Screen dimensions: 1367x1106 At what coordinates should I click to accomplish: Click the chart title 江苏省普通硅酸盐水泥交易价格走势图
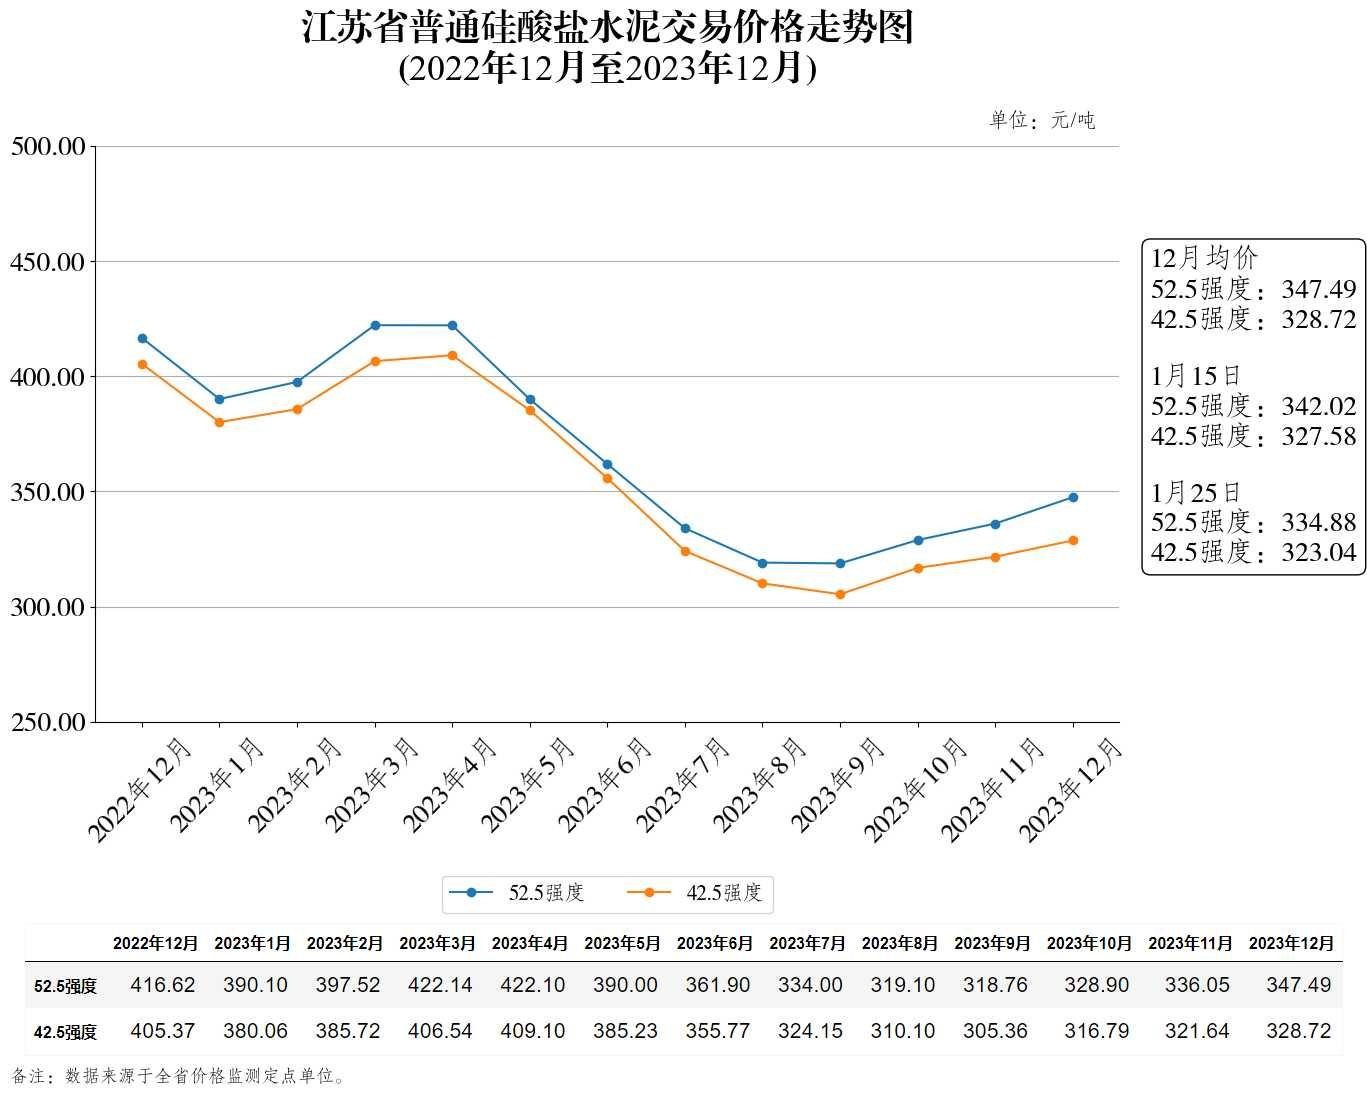click(607, 28)
